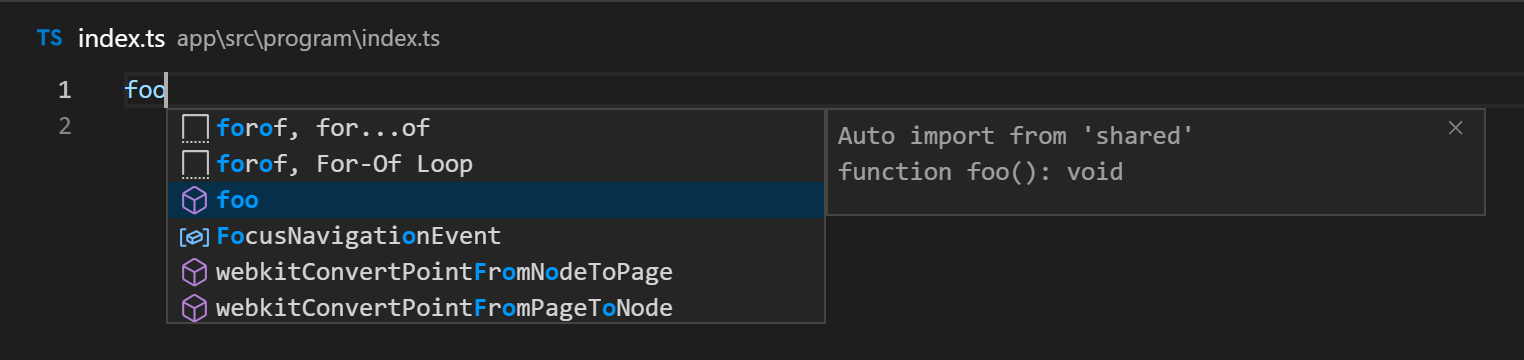This screenshot has width=1524, height=360.
Task: Click the cube icon beside foo
Action: tap(194, 200)
